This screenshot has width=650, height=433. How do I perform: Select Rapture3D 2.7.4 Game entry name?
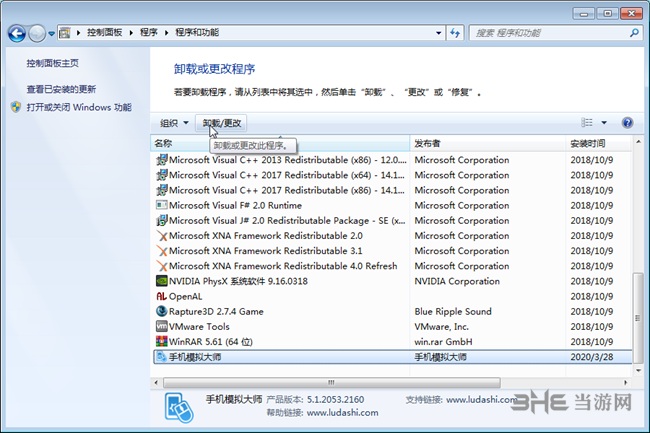[x=216, y=312]
